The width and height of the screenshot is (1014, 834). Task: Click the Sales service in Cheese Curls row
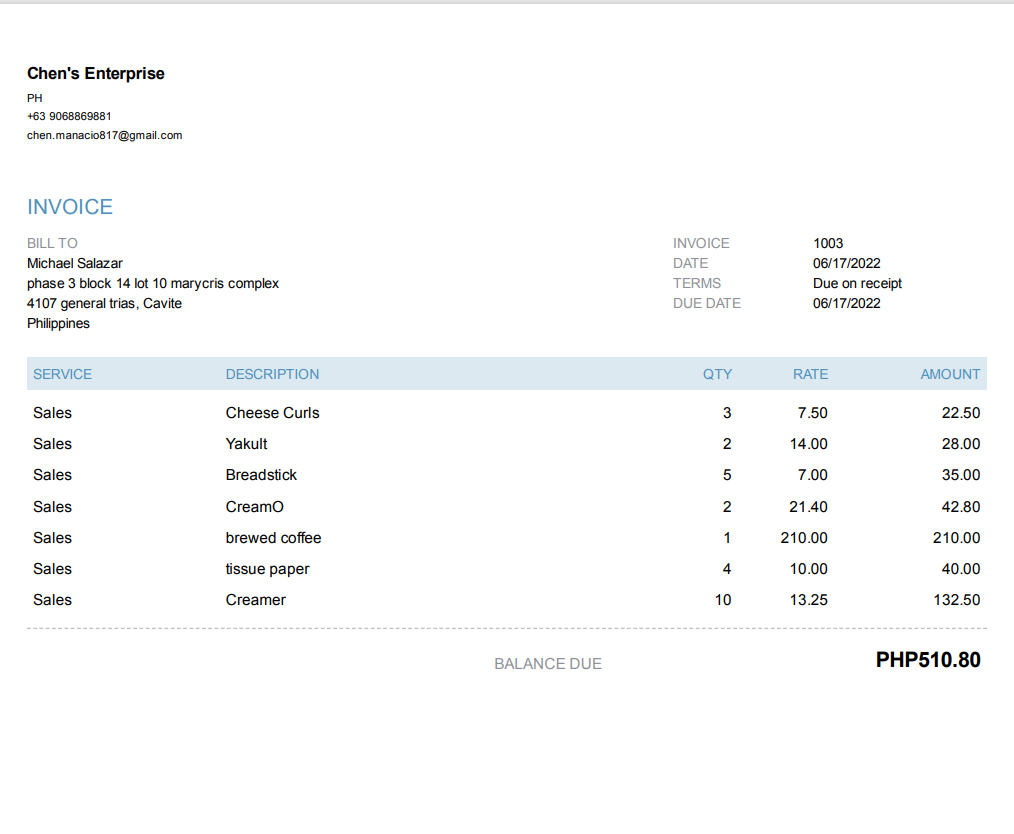(52, 412)
